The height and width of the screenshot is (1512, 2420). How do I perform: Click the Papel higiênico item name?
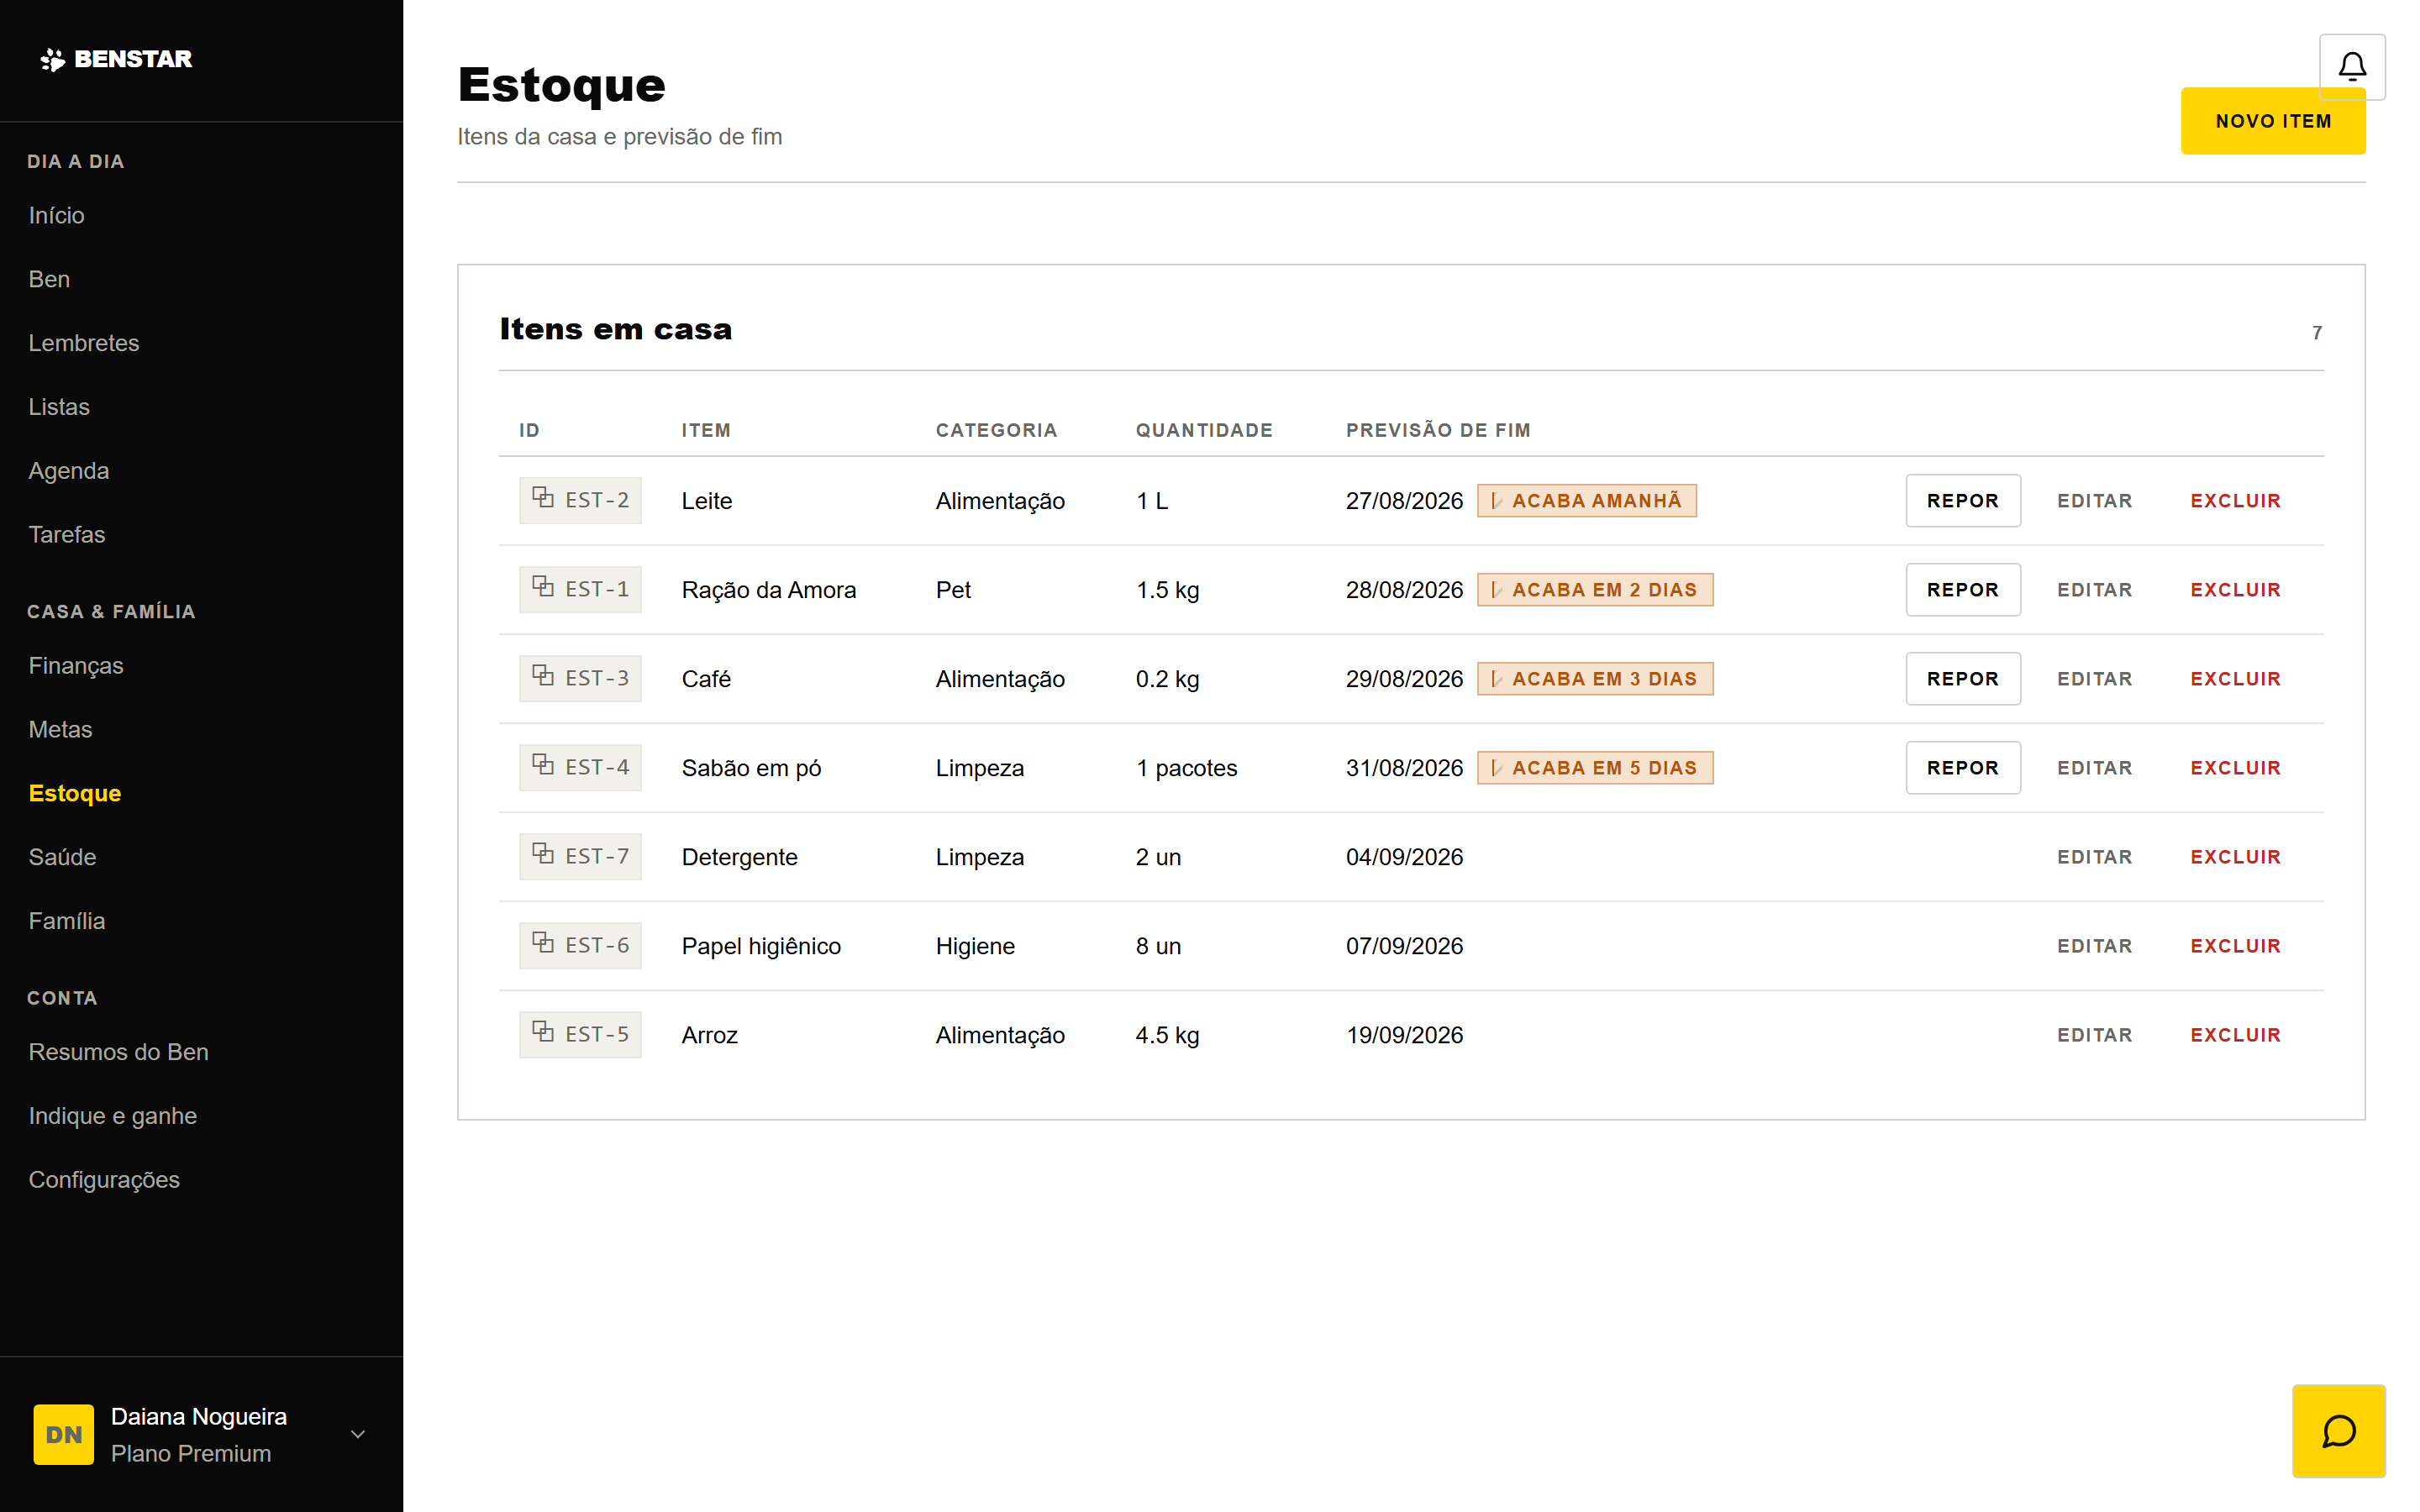(x=761, y=945)
